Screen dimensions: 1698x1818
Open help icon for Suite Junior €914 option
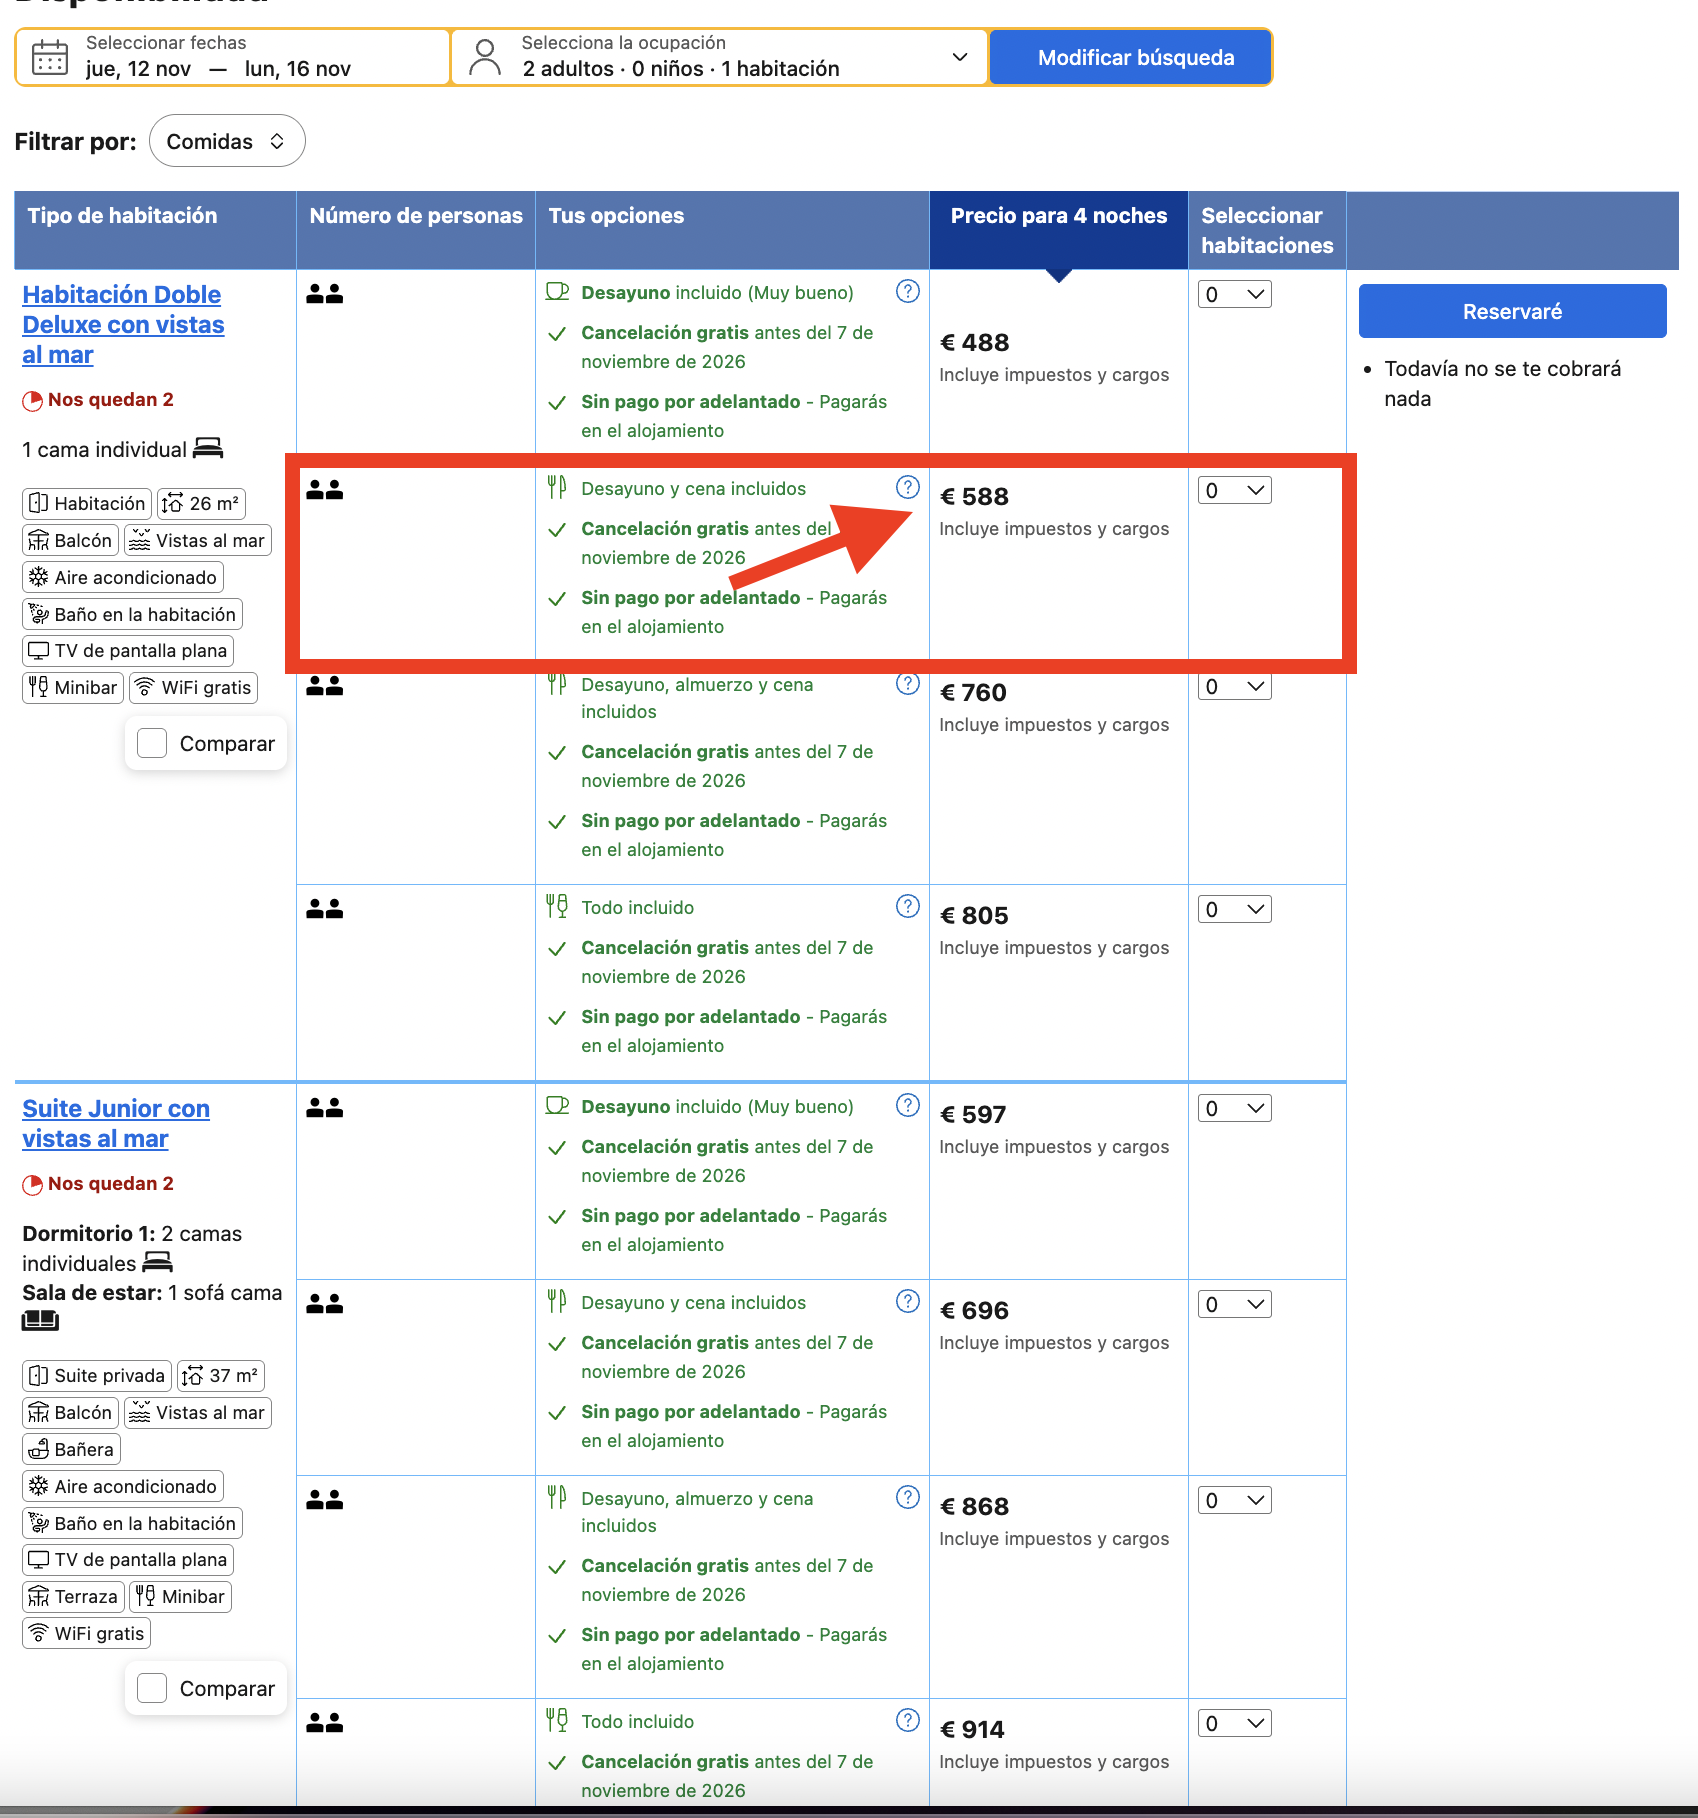tap(907, 1720)
